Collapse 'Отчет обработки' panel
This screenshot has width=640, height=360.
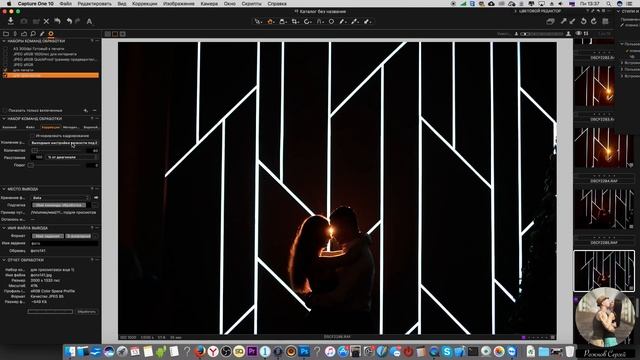(4, 260)
